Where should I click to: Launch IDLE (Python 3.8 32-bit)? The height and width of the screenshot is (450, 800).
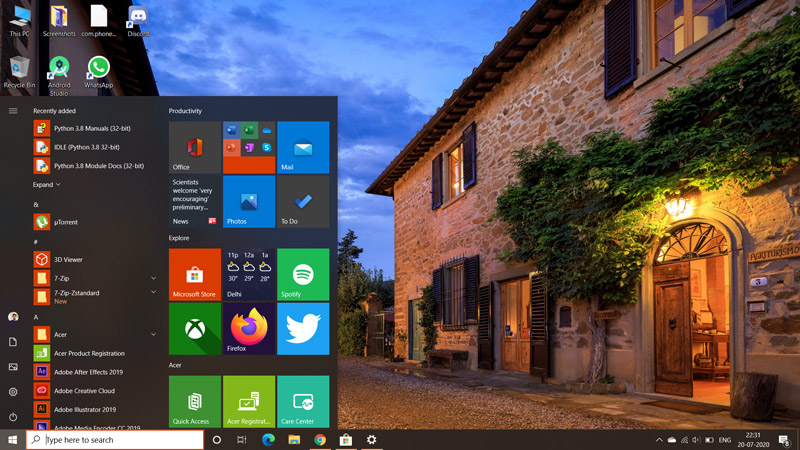pos(95,147)
